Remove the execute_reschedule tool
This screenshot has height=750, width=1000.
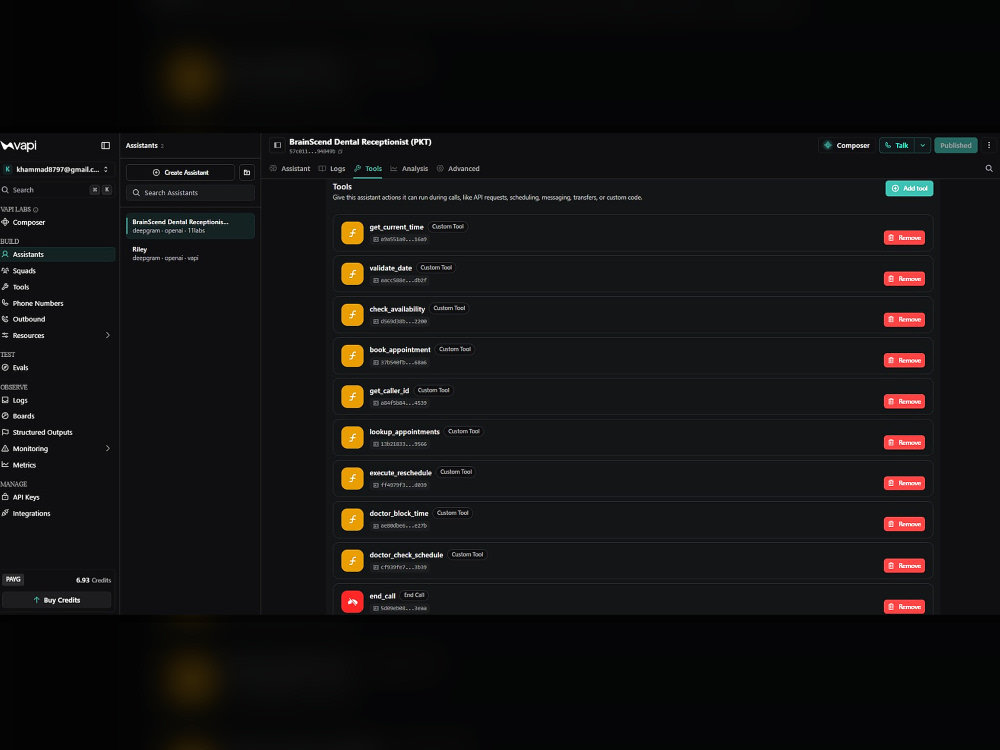904,483
